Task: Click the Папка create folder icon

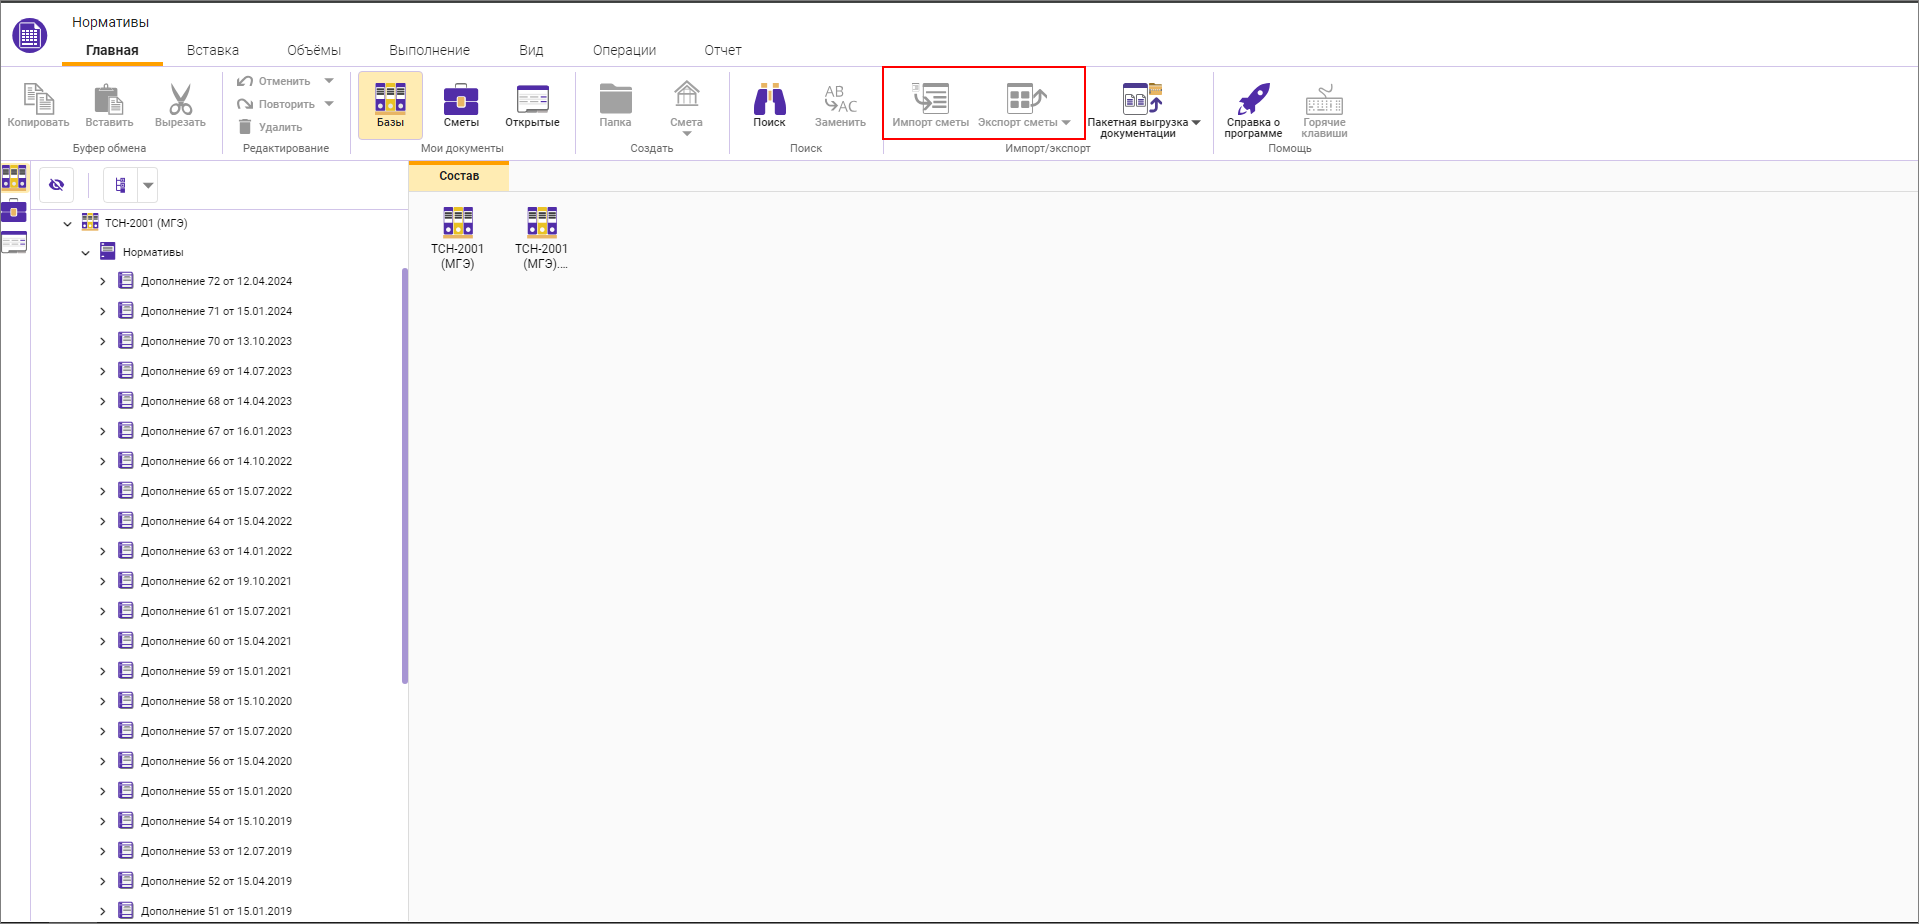Action: coord(615,99)
